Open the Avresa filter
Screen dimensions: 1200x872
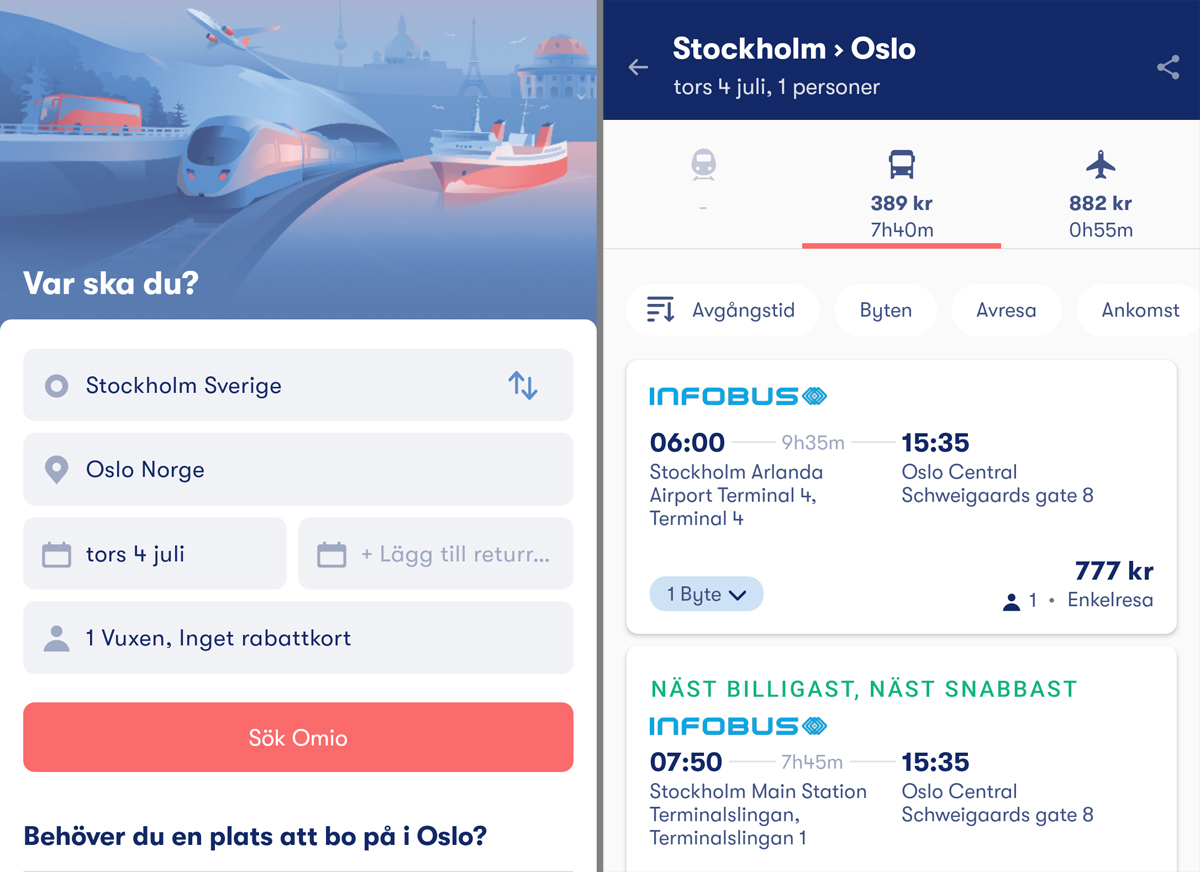(x=1005, y=310)
